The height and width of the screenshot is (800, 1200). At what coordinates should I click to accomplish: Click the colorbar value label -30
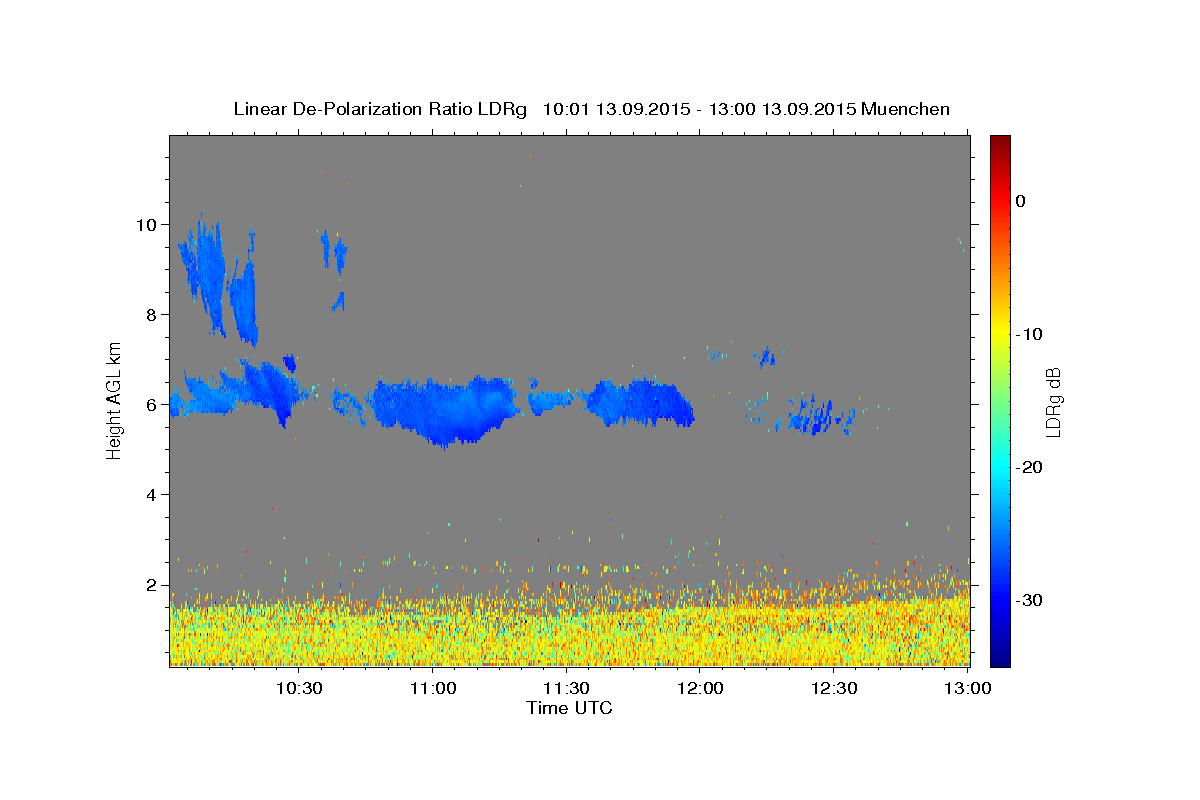coord(1030,600)
